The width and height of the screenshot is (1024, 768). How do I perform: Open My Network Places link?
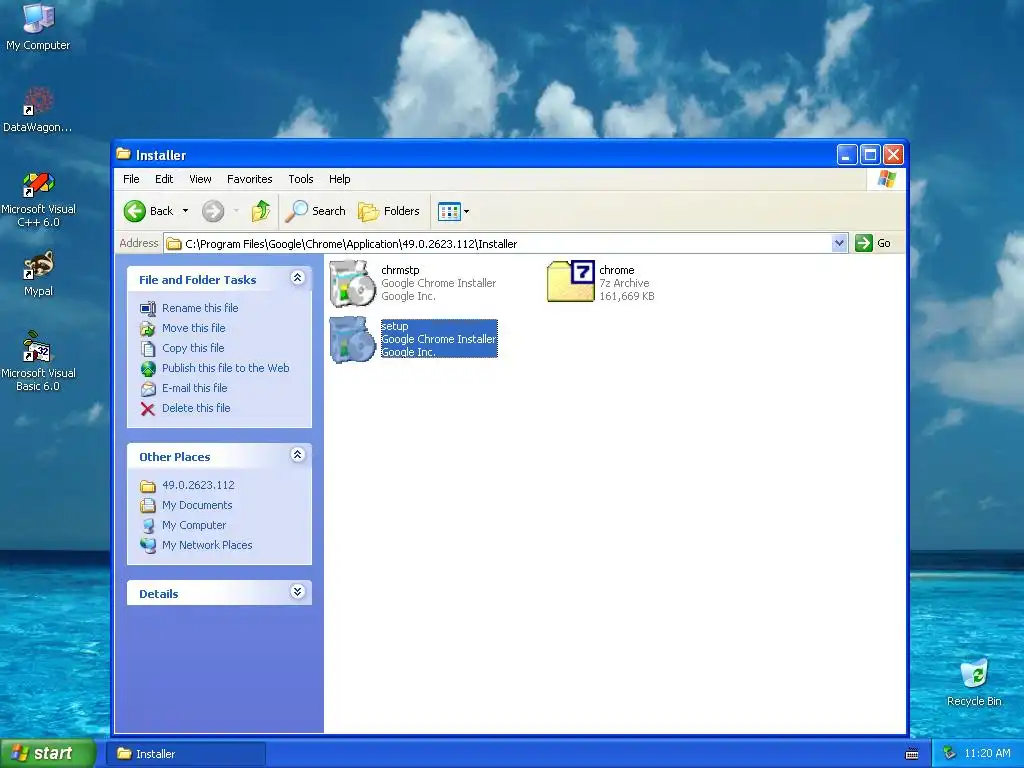tap(207, 545)
